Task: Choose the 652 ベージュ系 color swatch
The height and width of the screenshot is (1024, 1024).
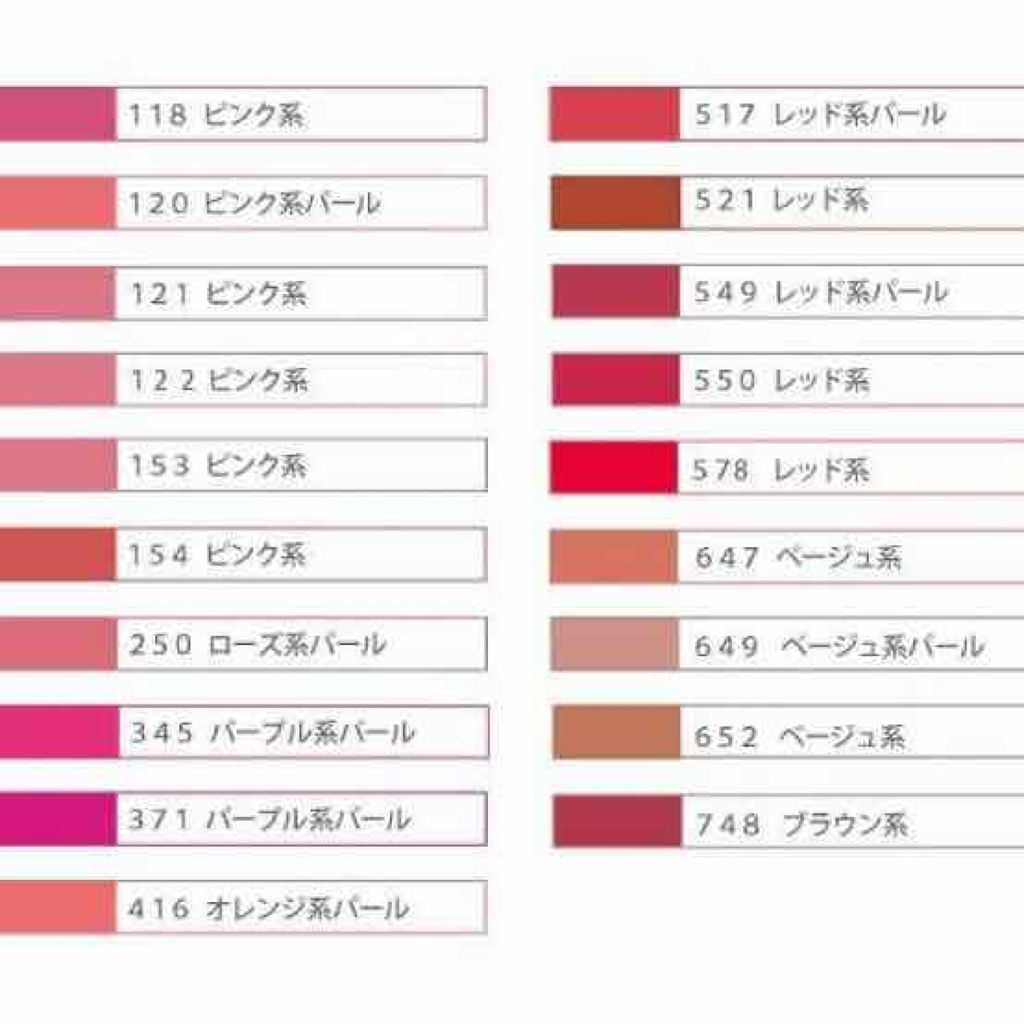Action: (x=614, y=733)
